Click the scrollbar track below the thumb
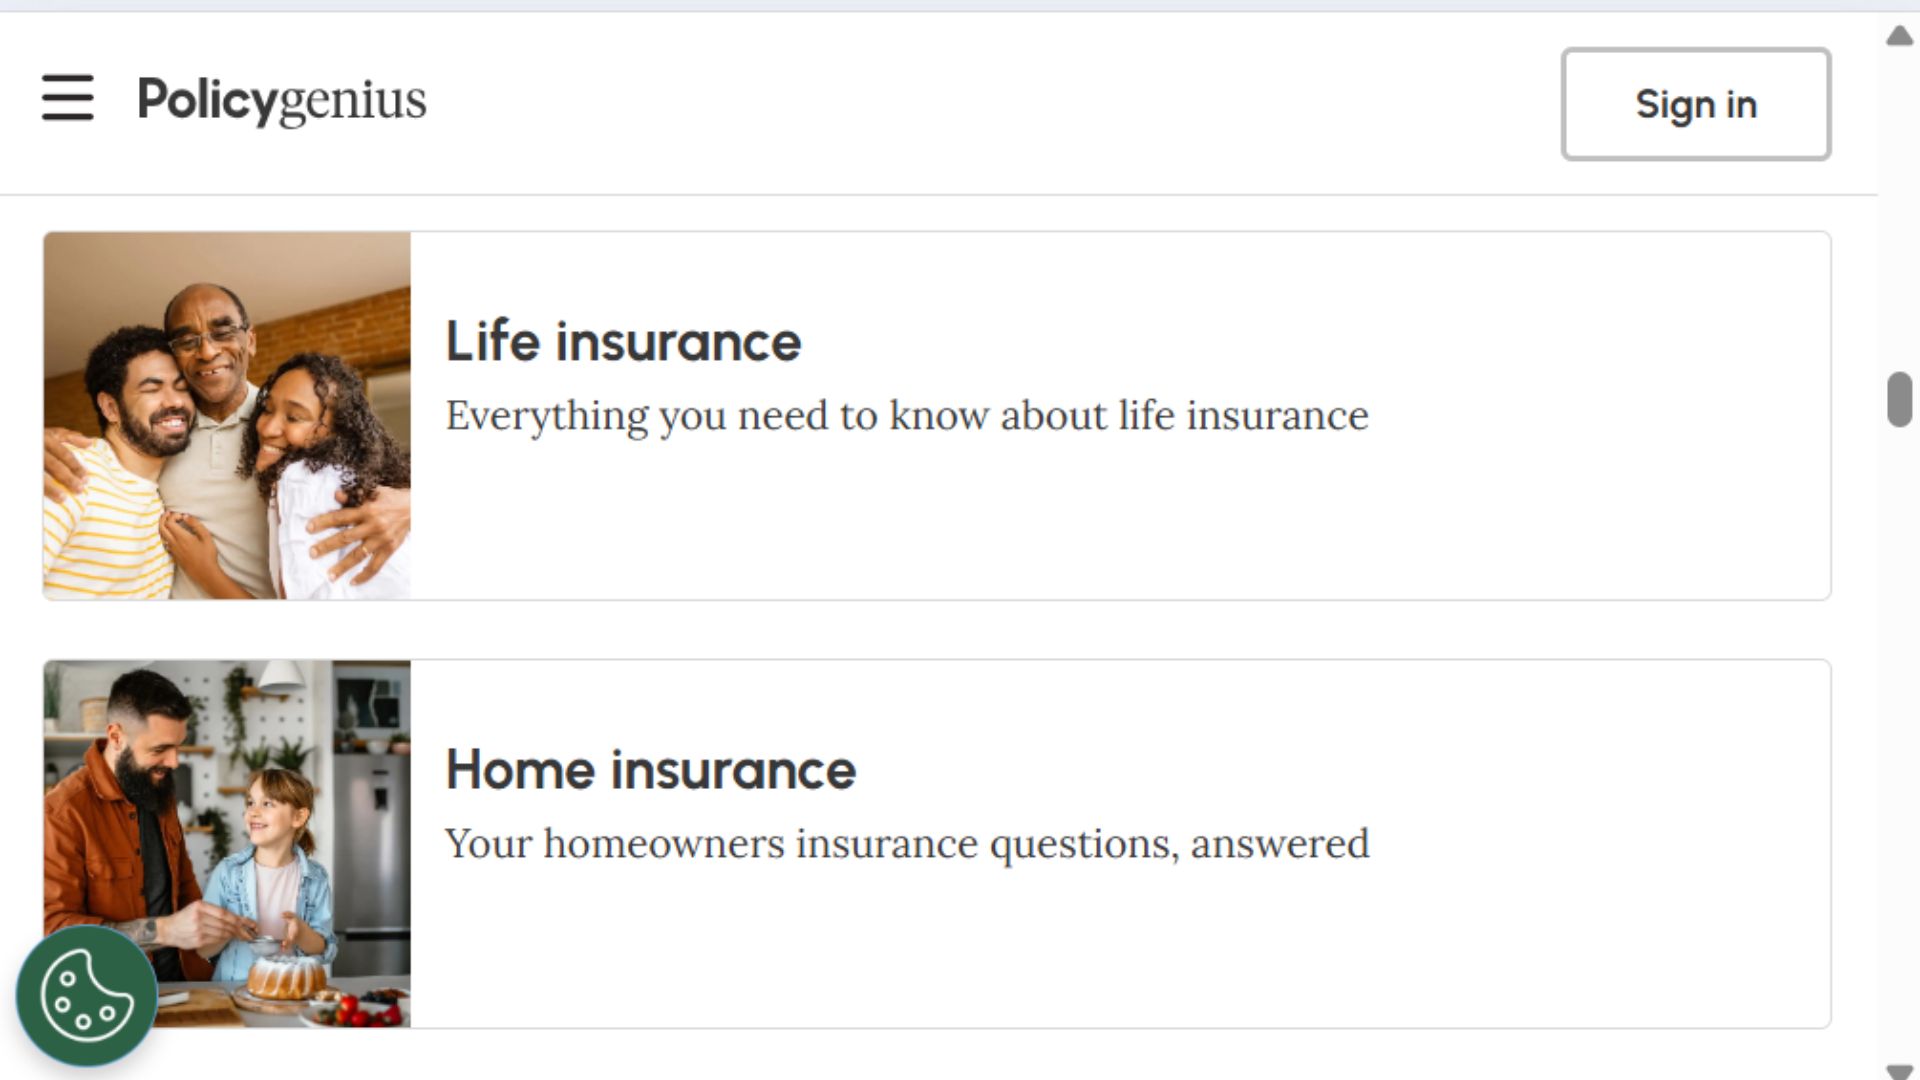1920x1080 pixels. click(x=1899, y=740)
